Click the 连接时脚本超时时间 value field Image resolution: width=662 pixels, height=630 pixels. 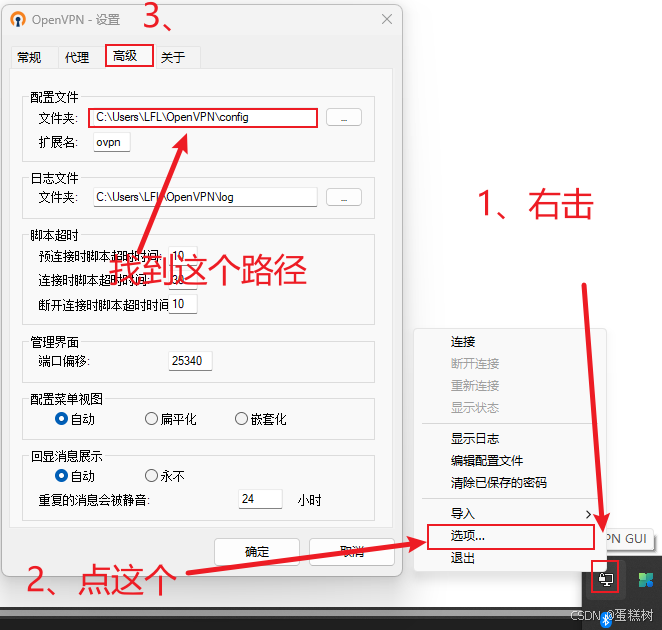(183, 280)
